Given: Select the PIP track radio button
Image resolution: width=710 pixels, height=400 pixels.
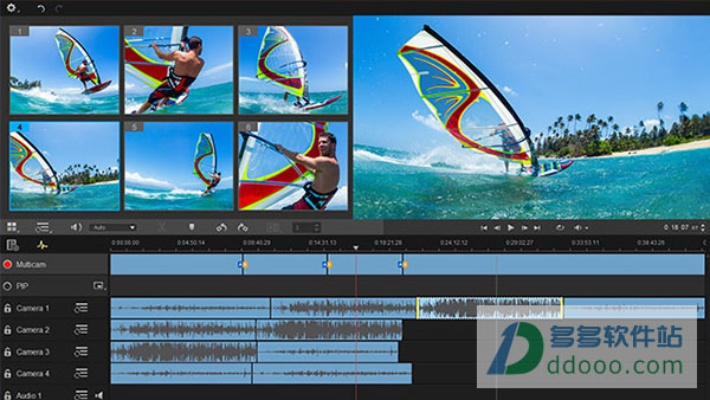Looking at the screenshot, I should pos(7,286).
